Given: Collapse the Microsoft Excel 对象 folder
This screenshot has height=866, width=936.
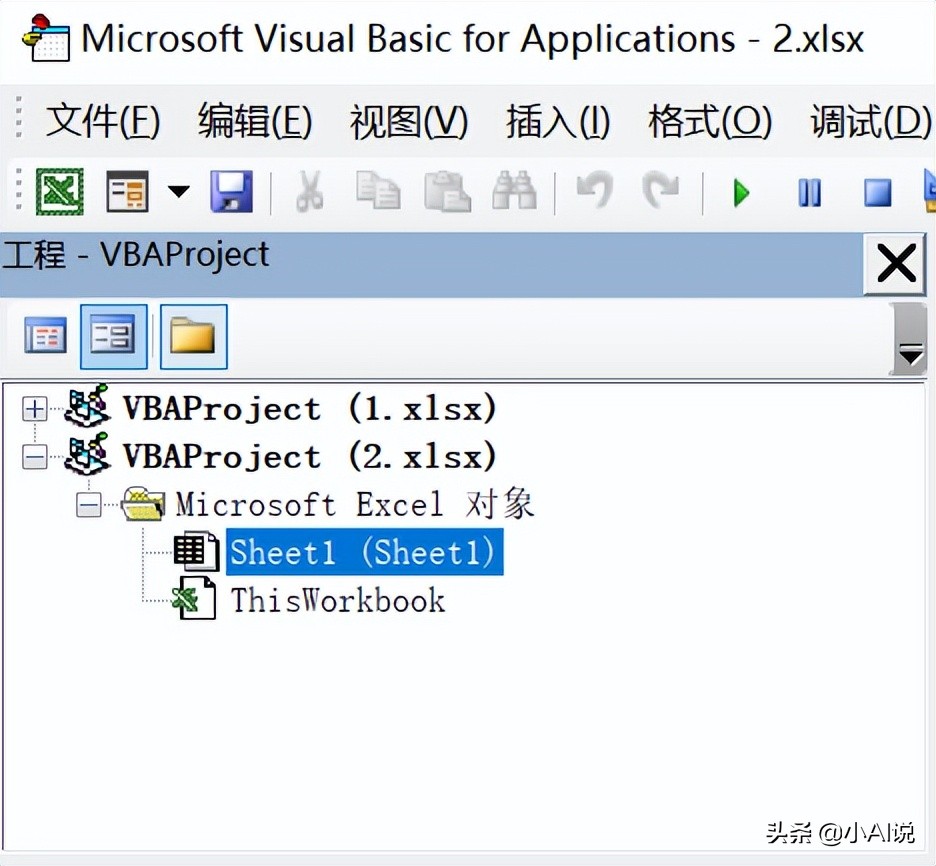Looking at the screenshot, I should (x=89, y=506).
